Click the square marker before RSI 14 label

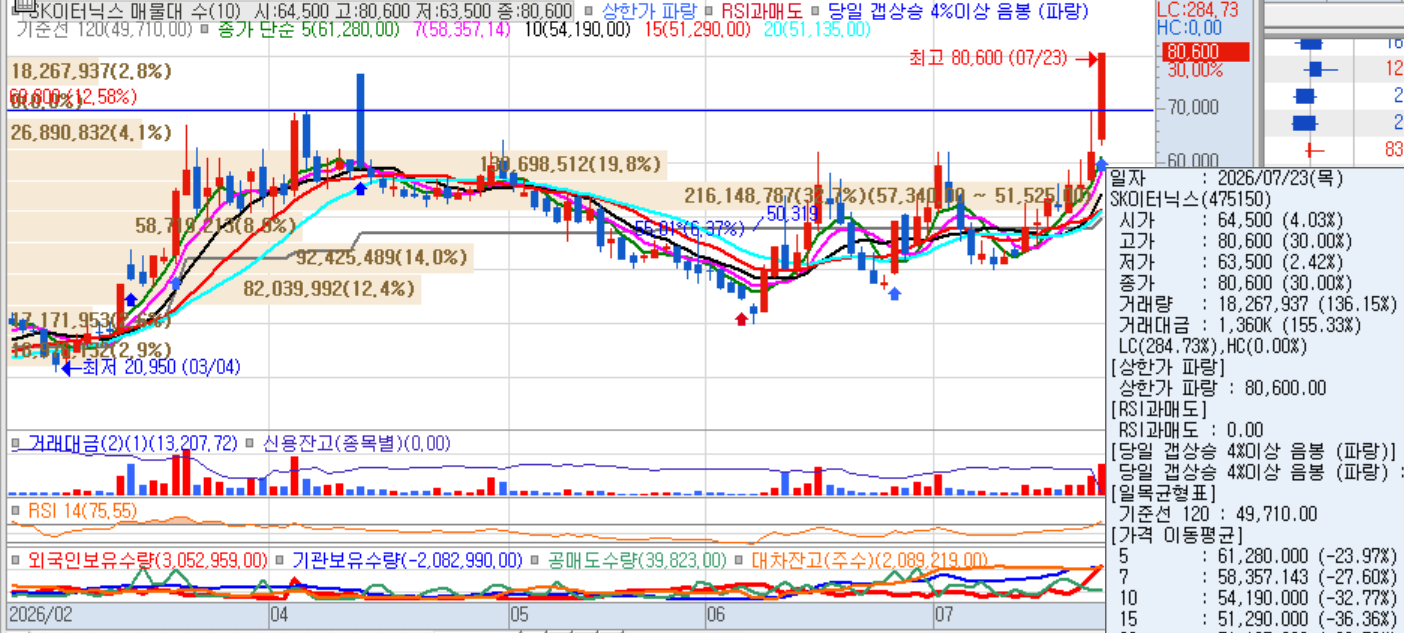(16, 511)
